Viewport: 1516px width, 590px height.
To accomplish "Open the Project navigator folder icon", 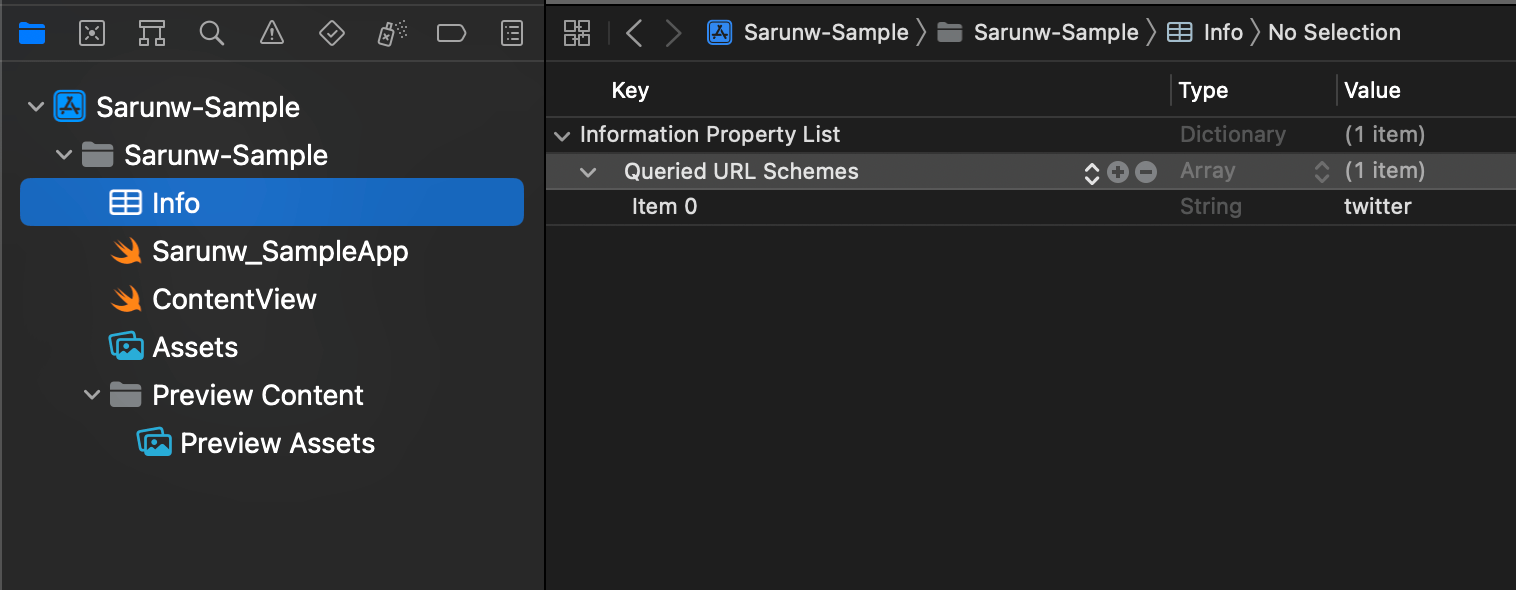I will click(x=32, y=33).
